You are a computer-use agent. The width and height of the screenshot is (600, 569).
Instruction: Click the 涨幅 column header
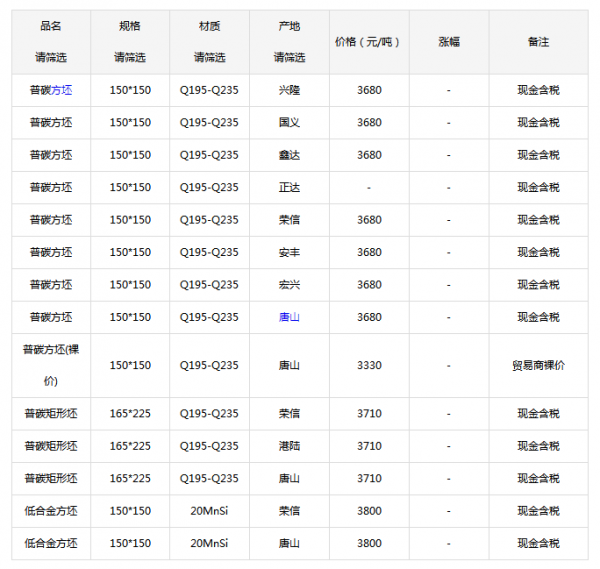[449, 42]
